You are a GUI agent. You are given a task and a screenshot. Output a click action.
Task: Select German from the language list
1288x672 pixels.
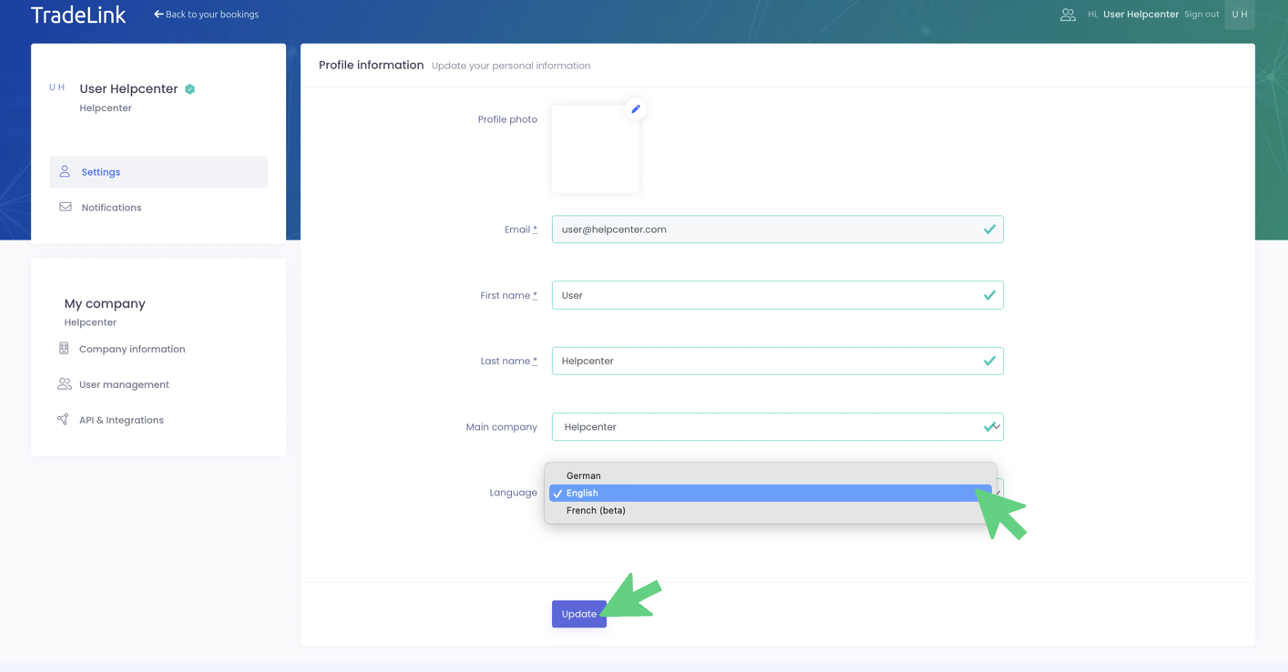583,476
